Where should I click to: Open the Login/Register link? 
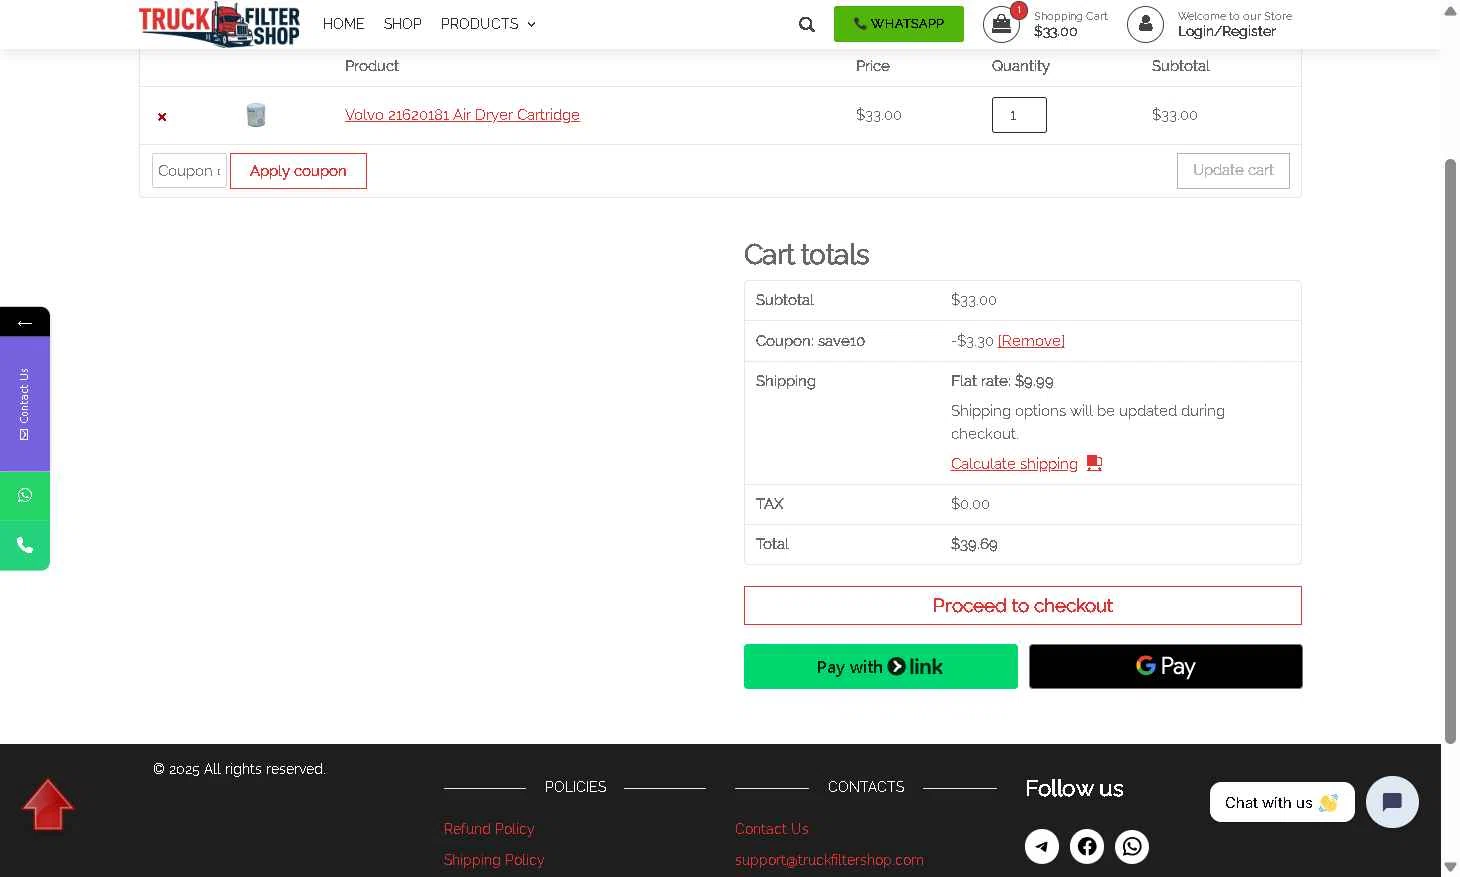click(x=1226, y=32)
